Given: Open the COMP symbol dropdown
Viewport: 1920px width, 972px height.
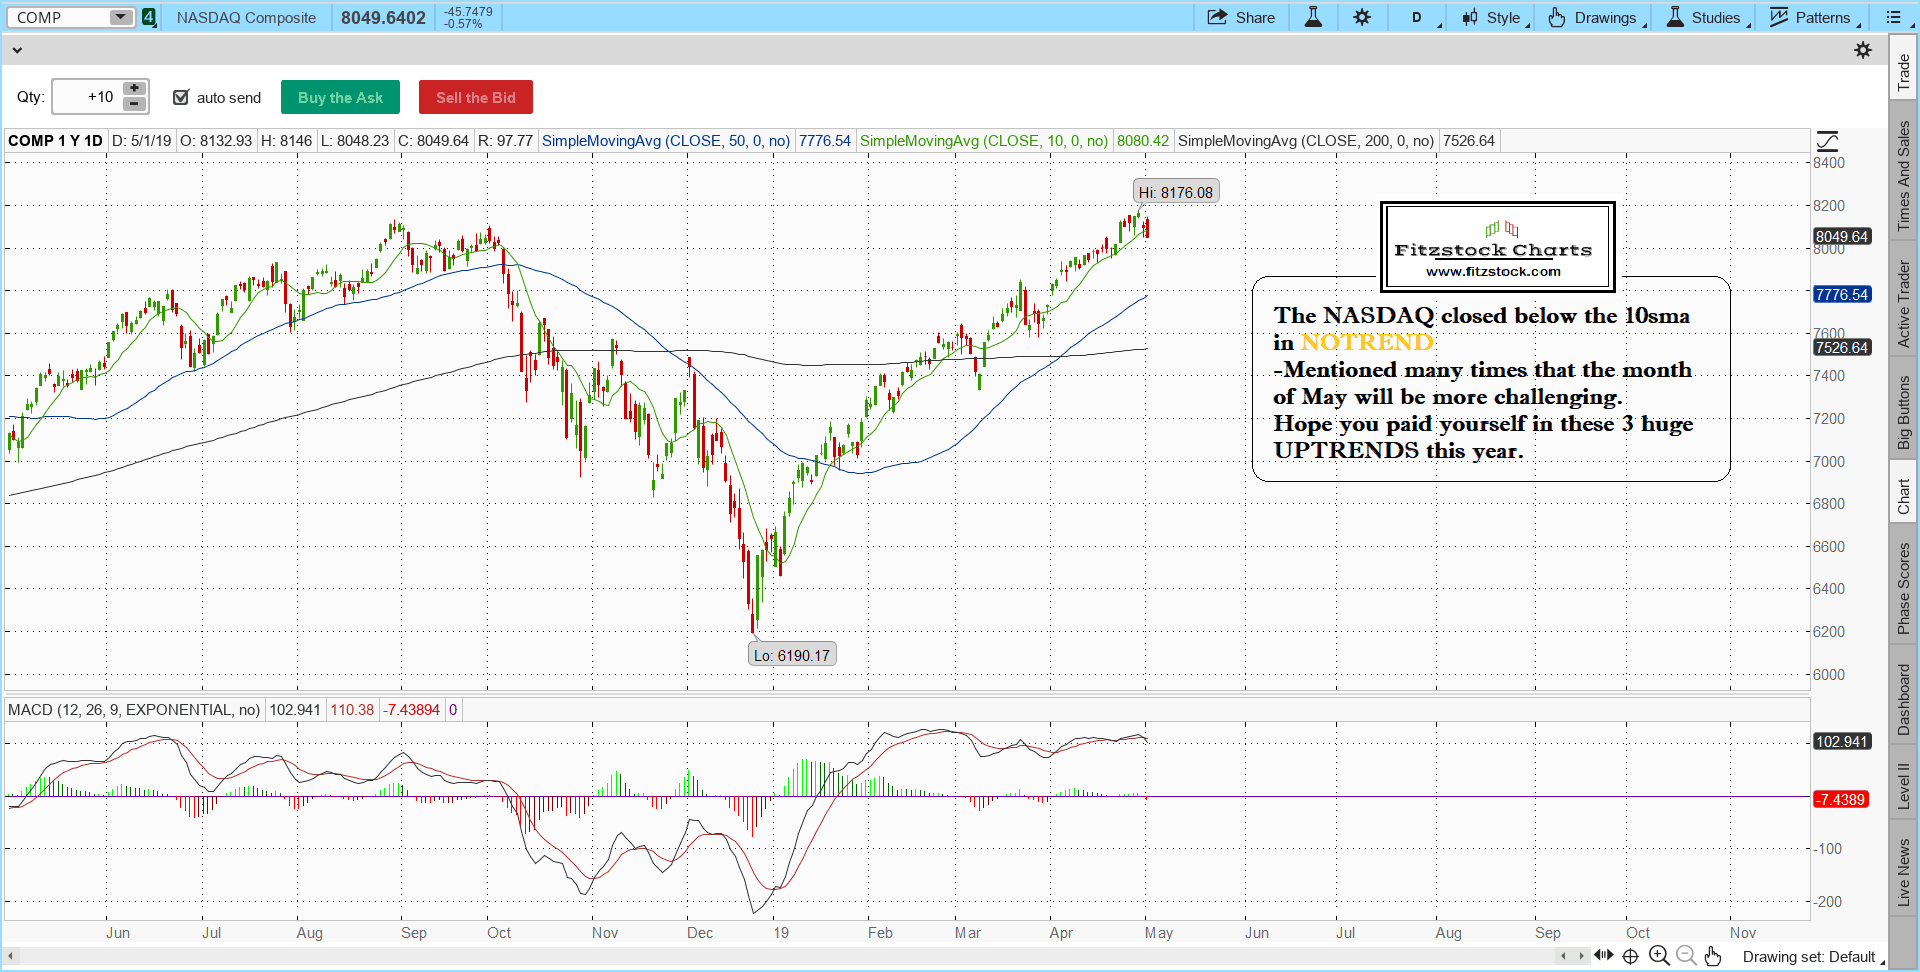Looking at the screenshot, I should tap(120, 17).
